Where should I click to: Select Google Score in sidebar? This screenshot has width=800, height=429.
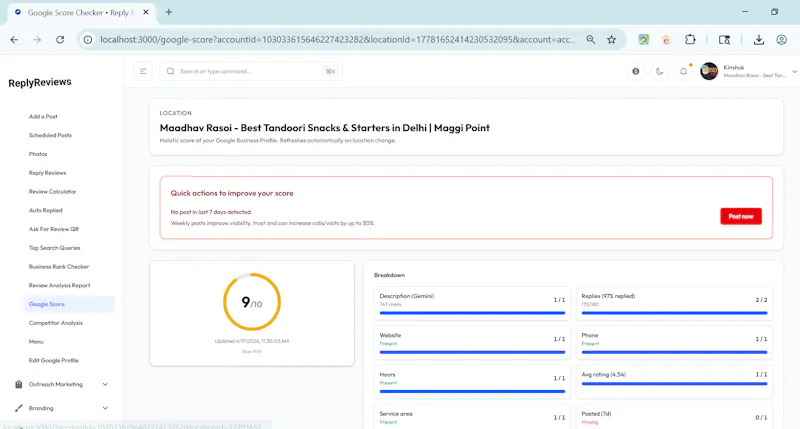click(69, 304)
